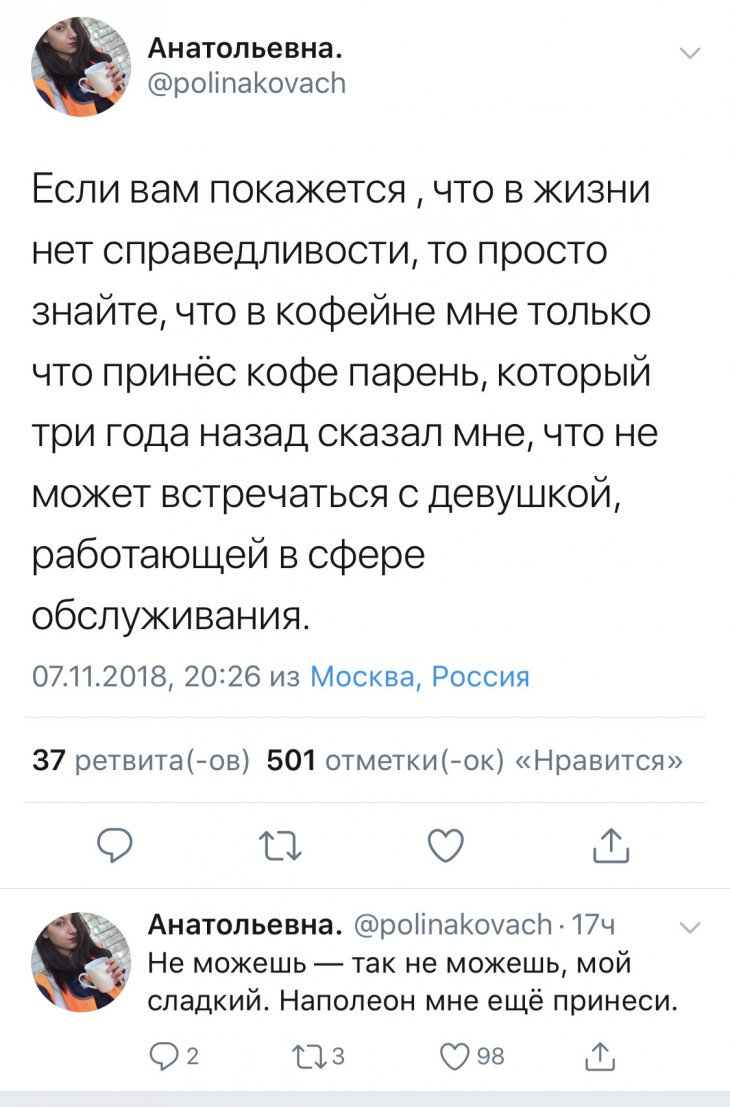The height and width of the screenshot is (1107, 730).
Task: Open reply text about Наполеон
Action: click(412, 982)
